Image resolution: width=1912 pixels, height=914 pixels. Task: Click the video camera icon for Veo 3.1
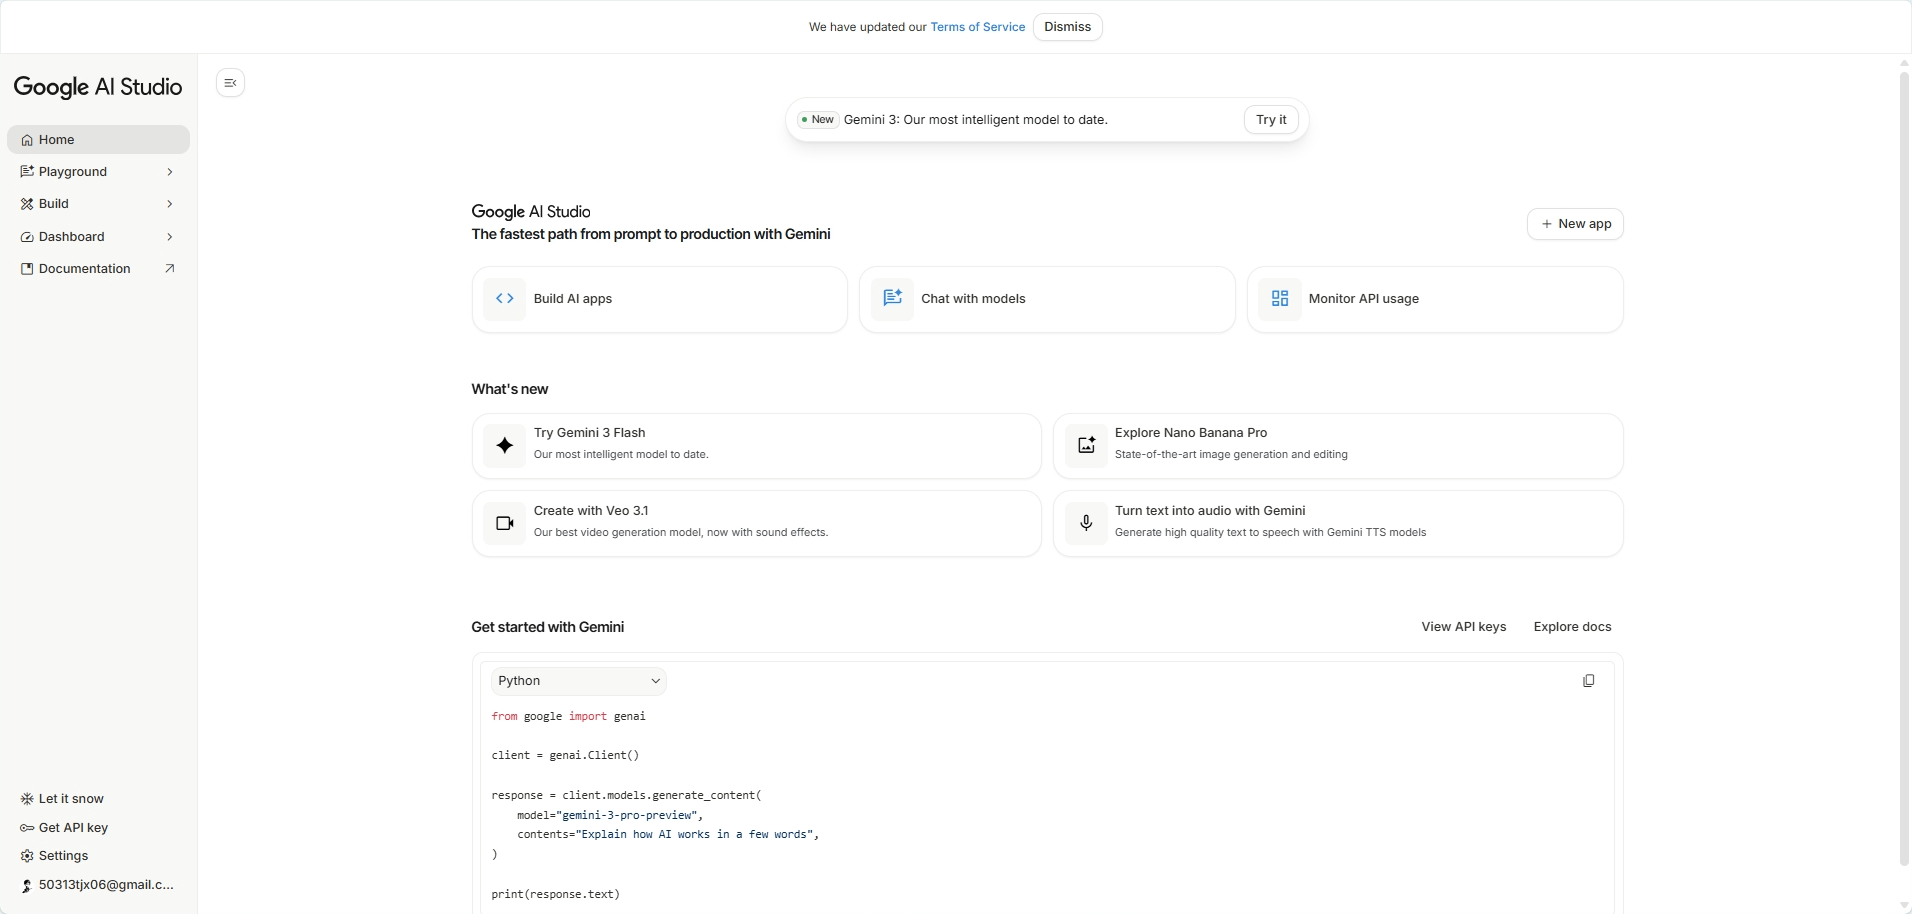[x=505, y=523]
